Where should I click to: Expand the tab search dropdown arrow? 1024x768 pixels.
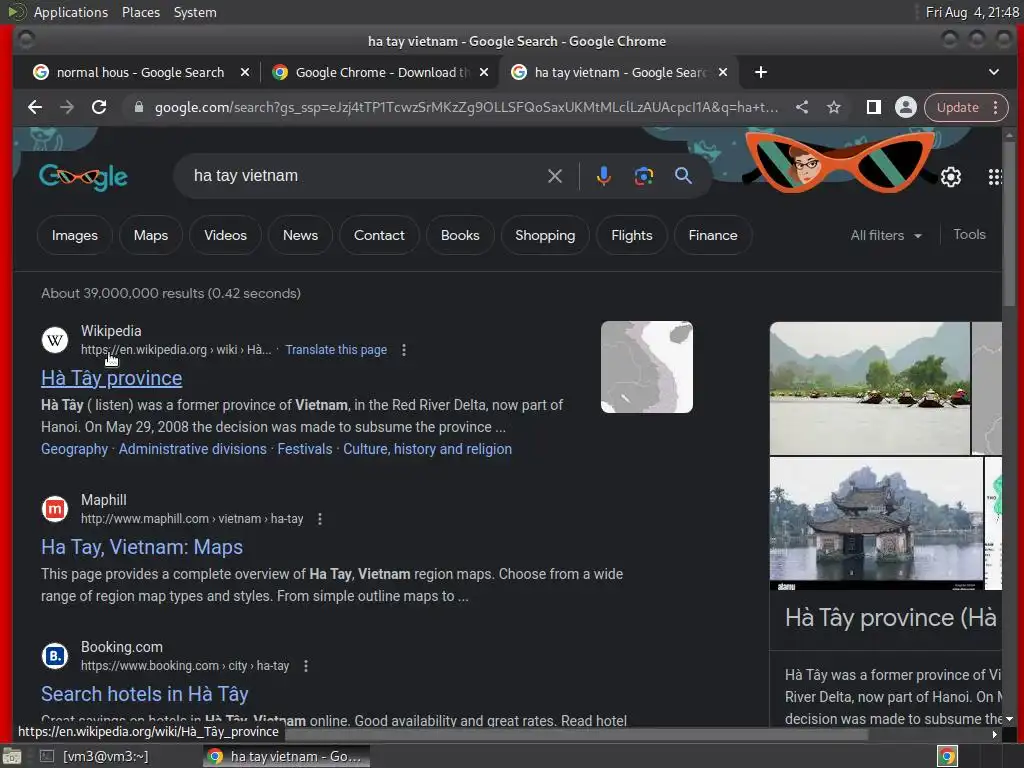(993, 72)
